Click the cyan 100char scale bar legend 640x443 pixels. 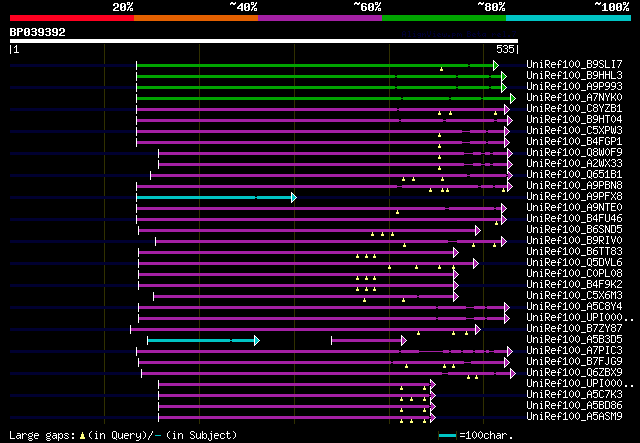(x=447, y=436)
